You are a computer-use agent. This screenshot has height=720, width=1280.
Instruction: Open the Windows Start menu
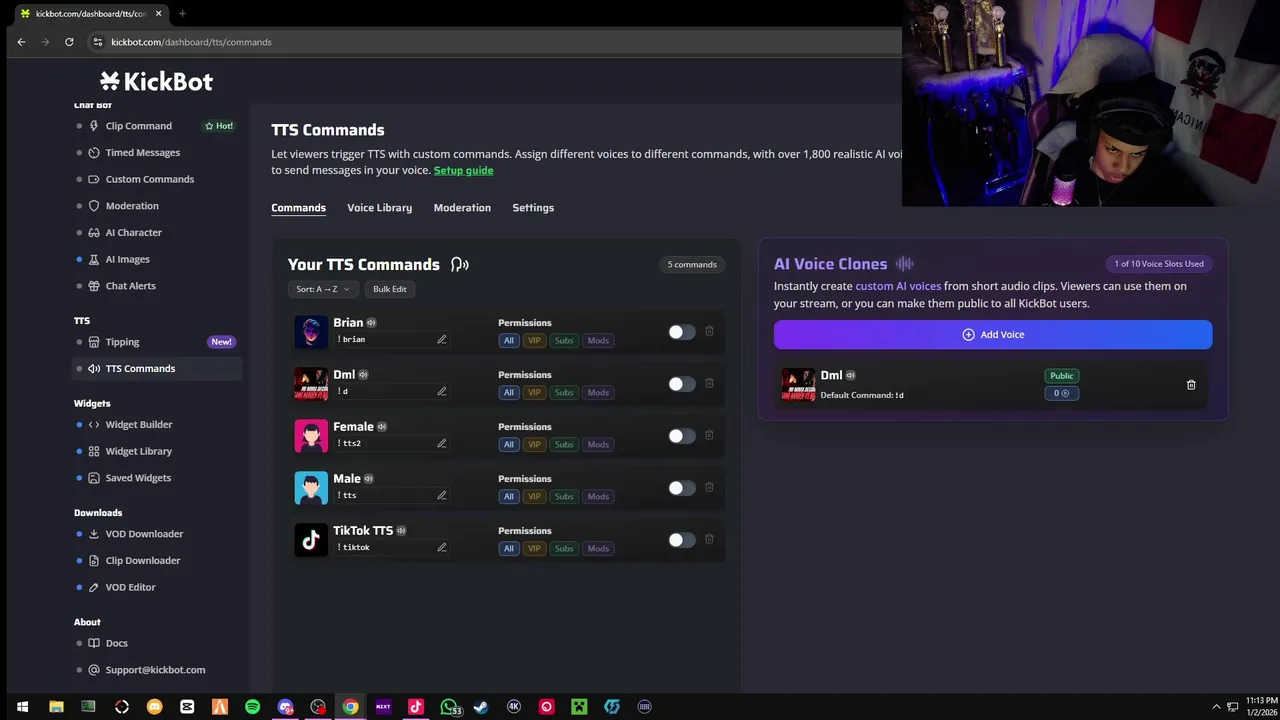[22, 707]
